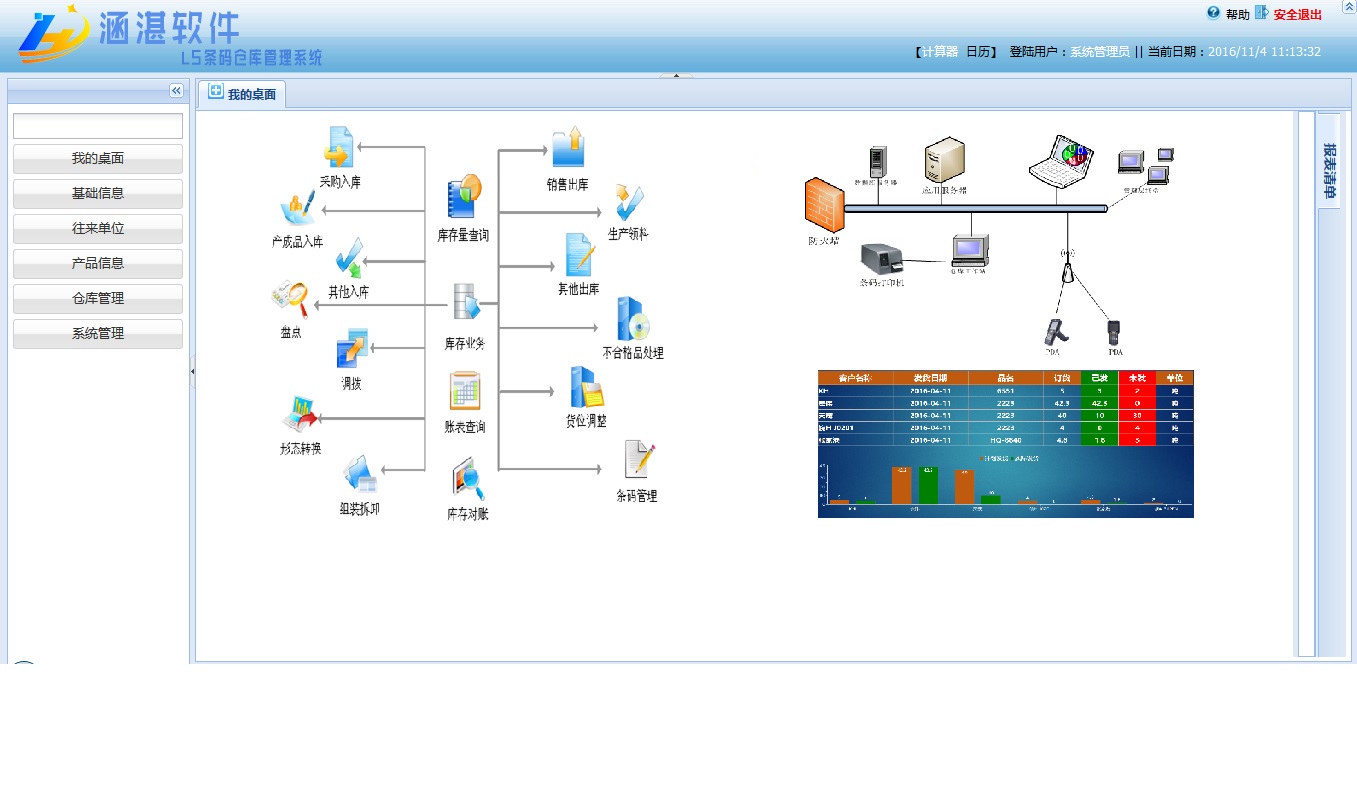Click the 不合格品处理 icon
Image resolution: width=1357 pixels, height=793 pixels.
(633, 320)
